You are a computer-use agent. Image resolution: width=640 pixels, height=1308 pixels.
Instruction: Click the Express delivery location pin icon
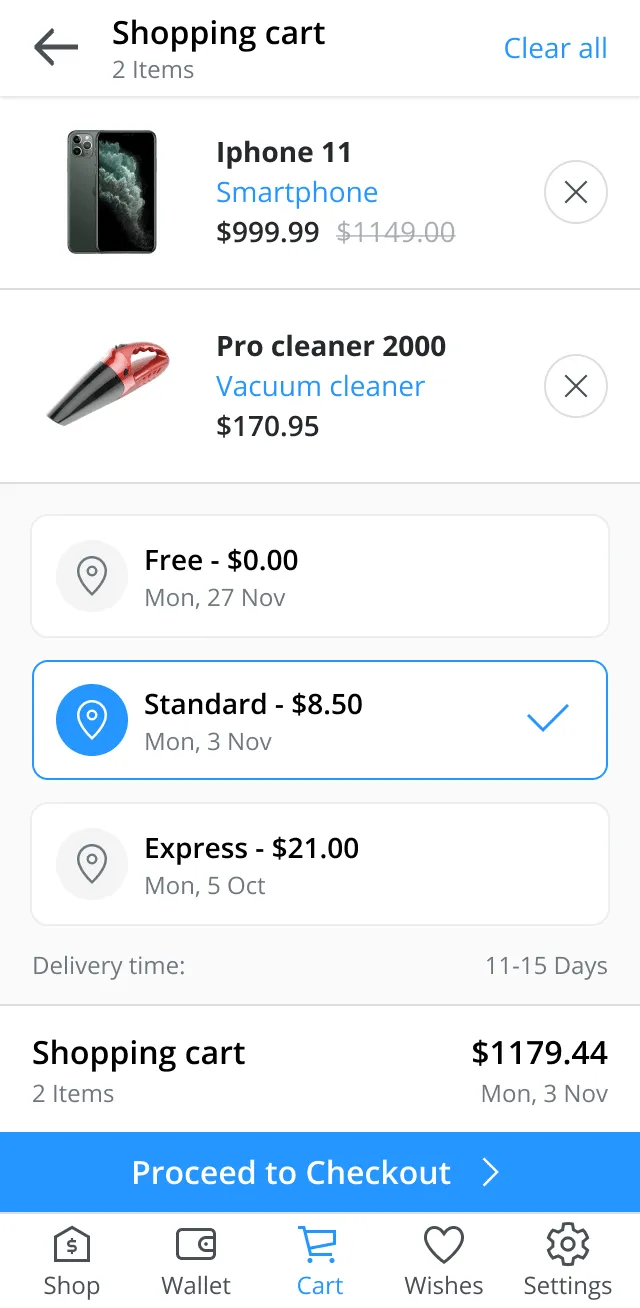point(92,864)
